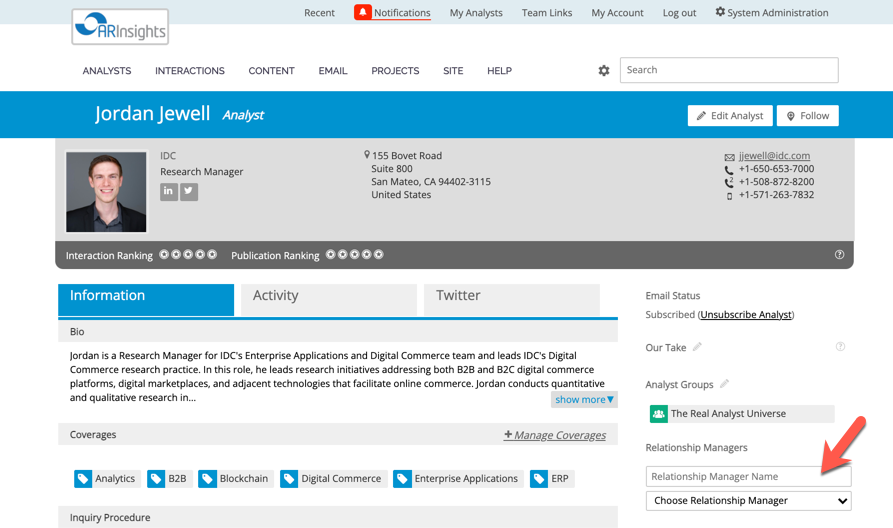This screenshot has height=528, width=893.
Task: Open System Administration link
Action: coord(777,13)
